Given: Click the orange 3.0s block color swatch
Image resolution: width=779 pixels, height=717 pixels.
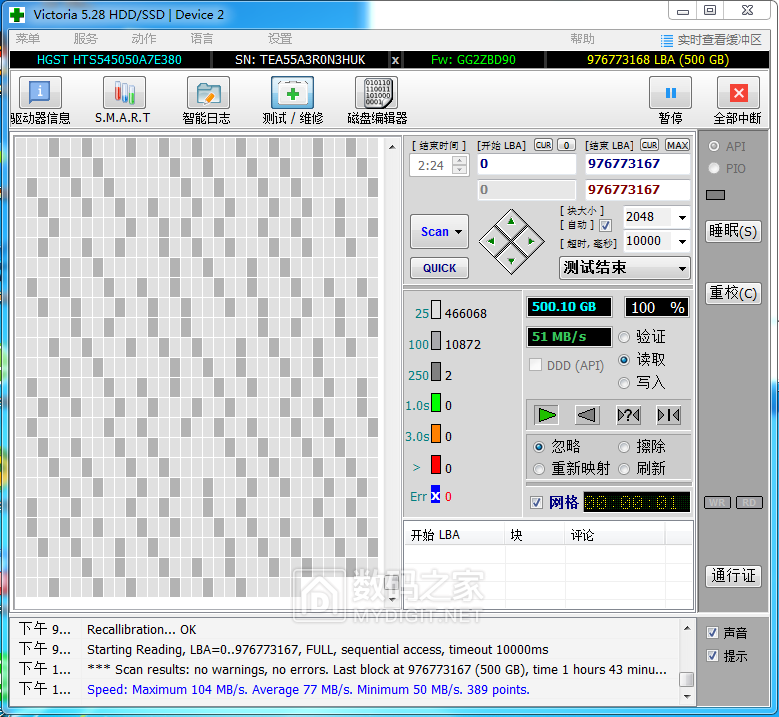Looking at the screenshot, I should (x=436, y=433).
